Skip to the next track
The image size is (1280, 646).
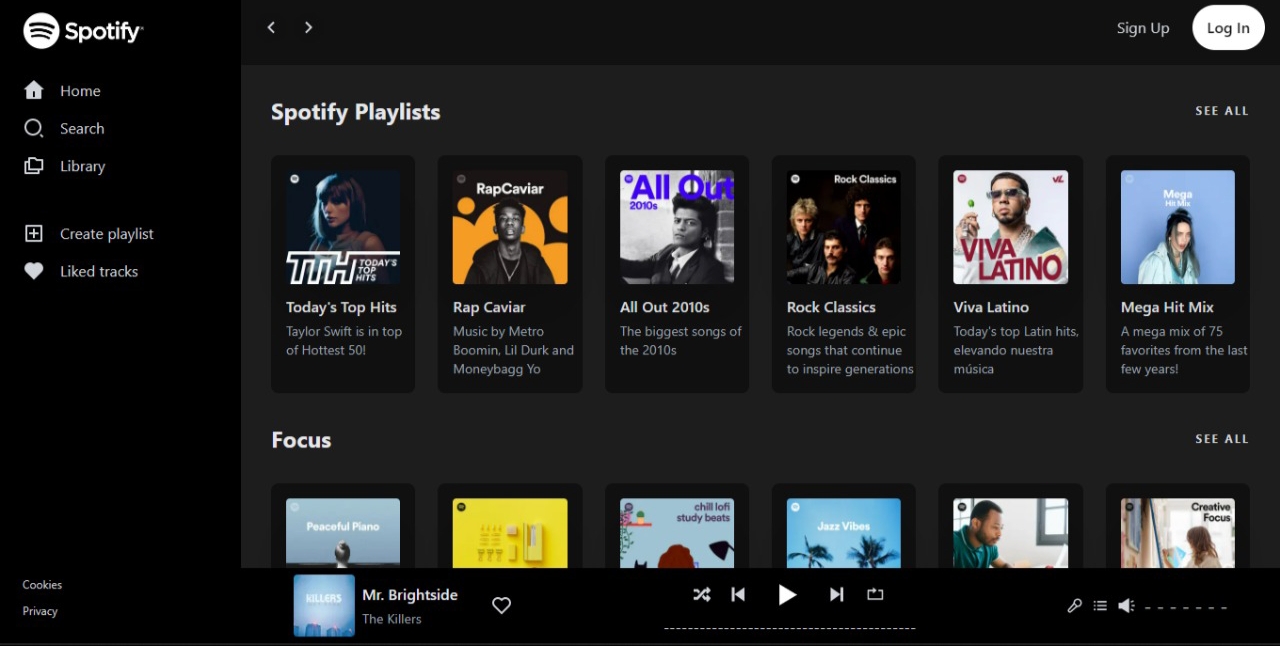pyautogui.click(x=836, y=594)
